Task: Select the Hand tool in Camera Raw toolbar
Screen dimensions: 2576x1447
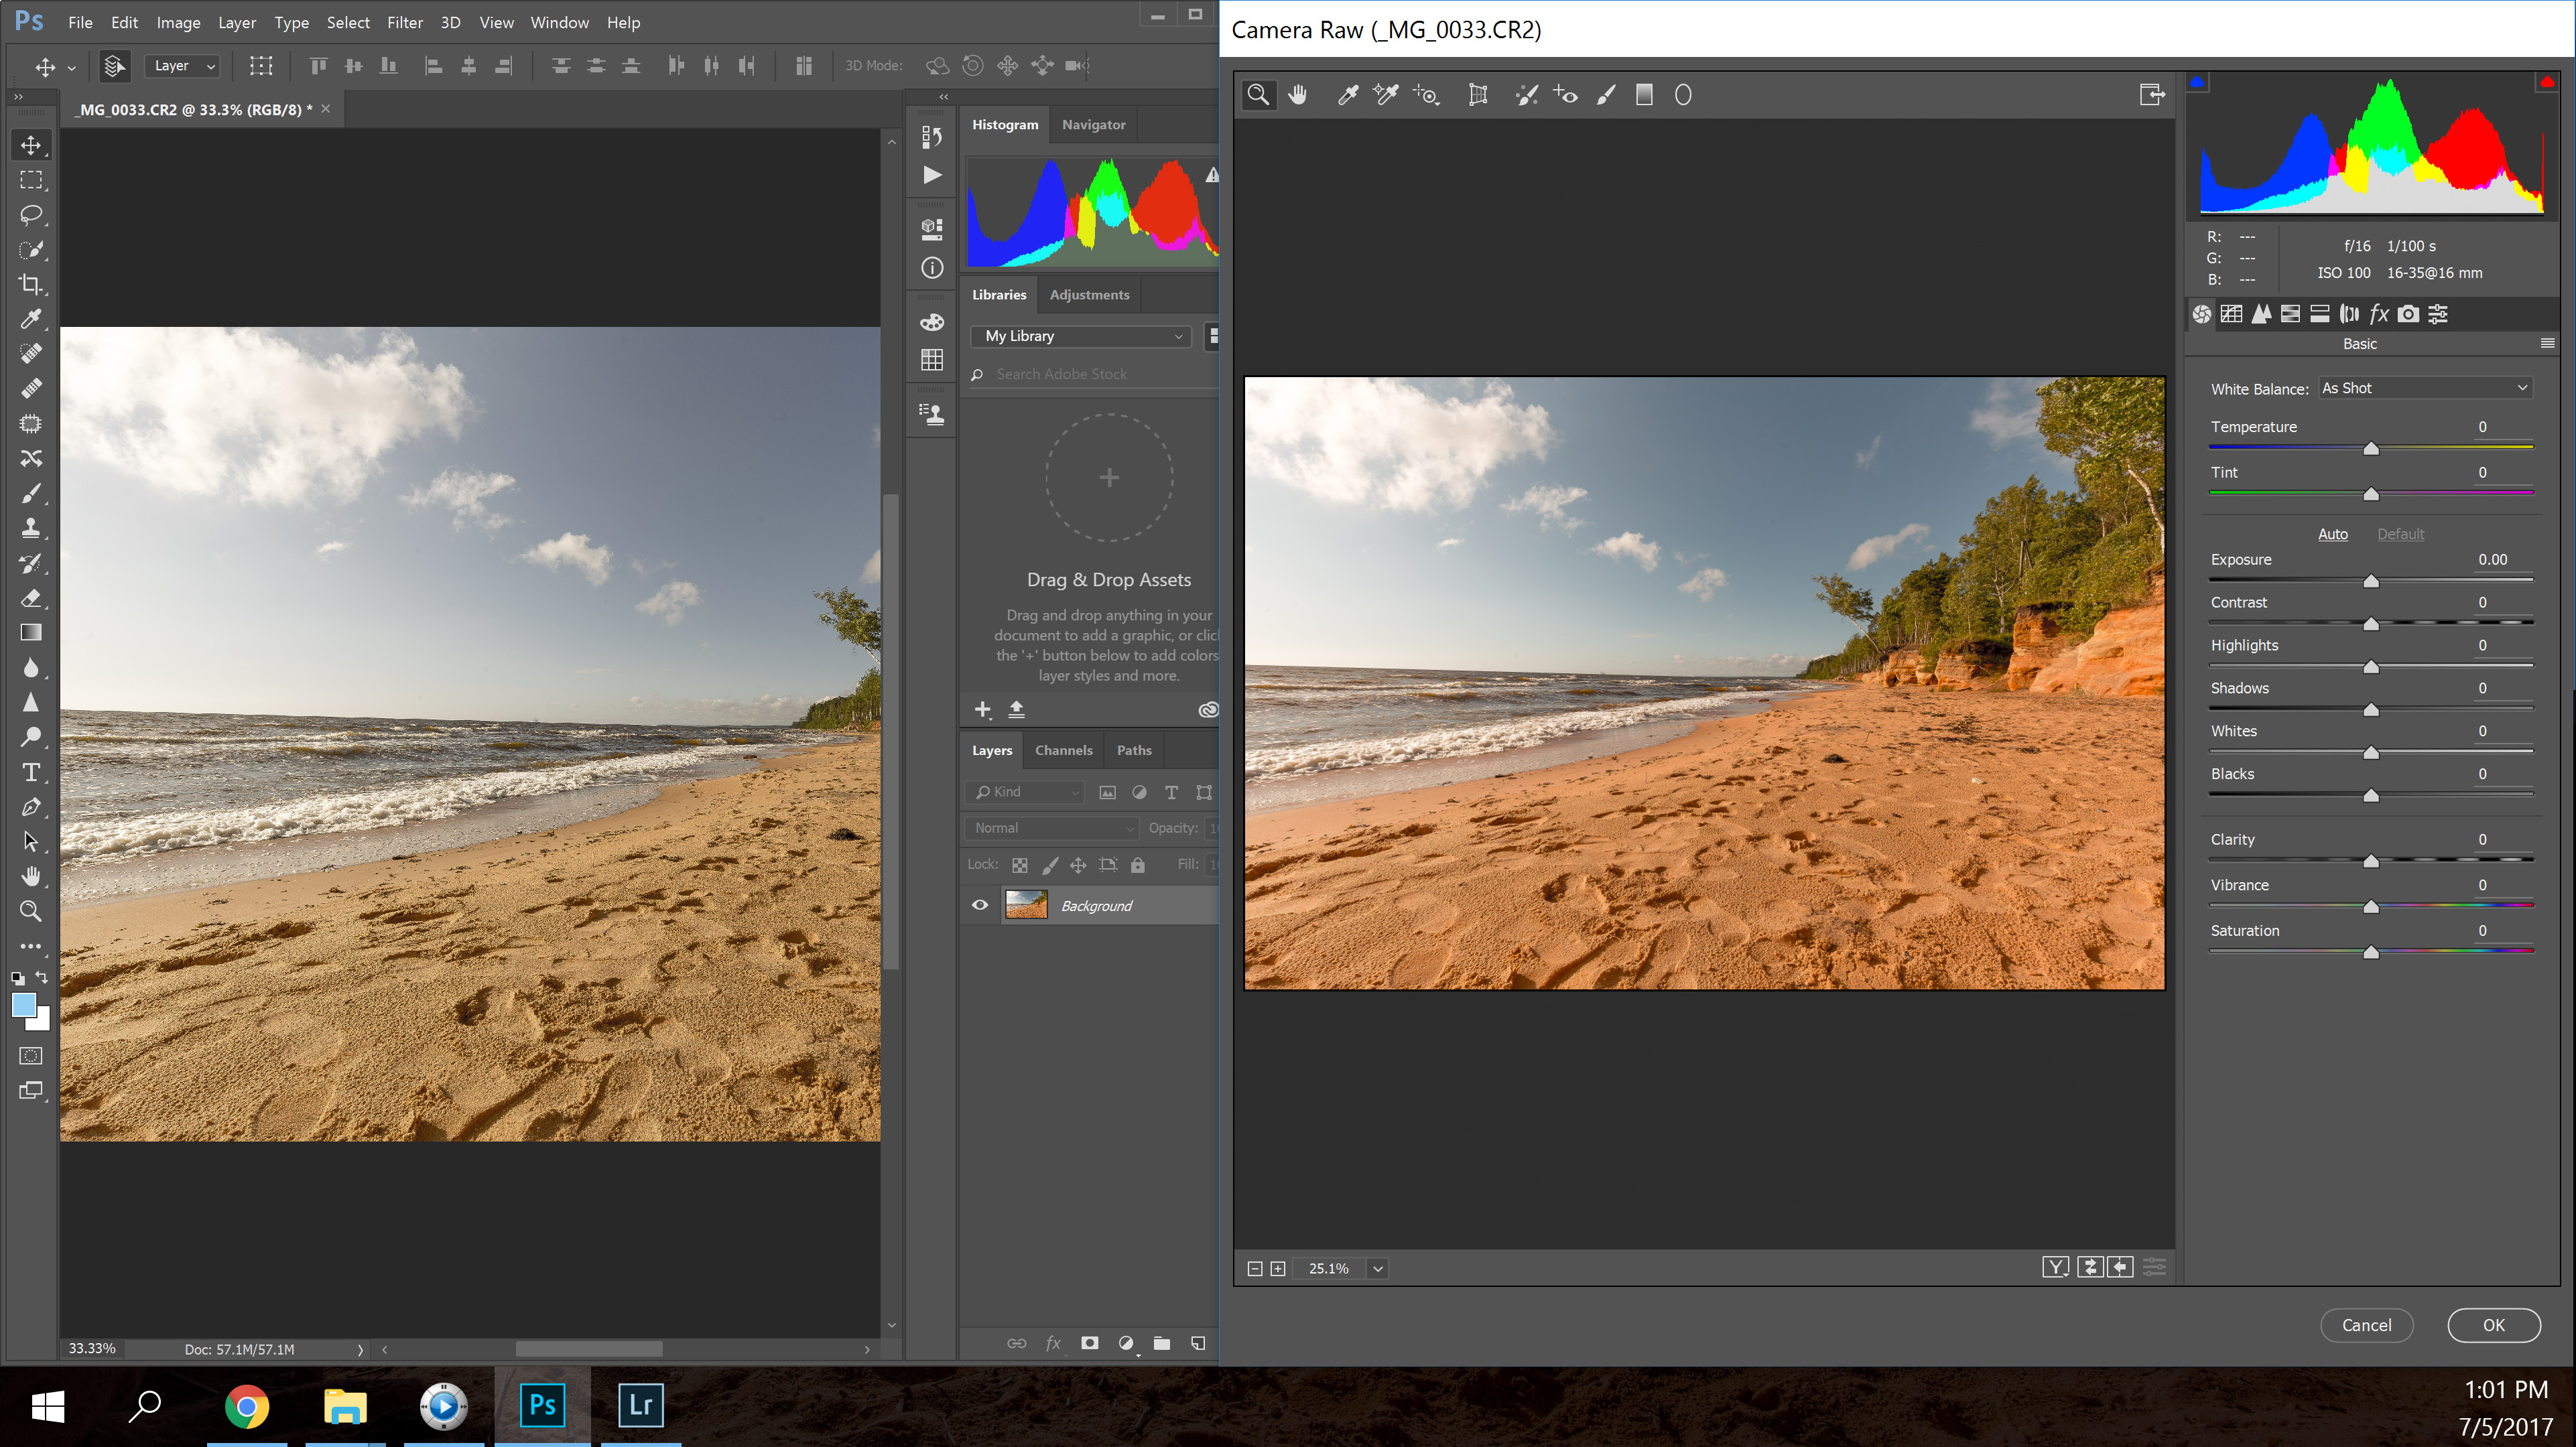Action: 1298,95
